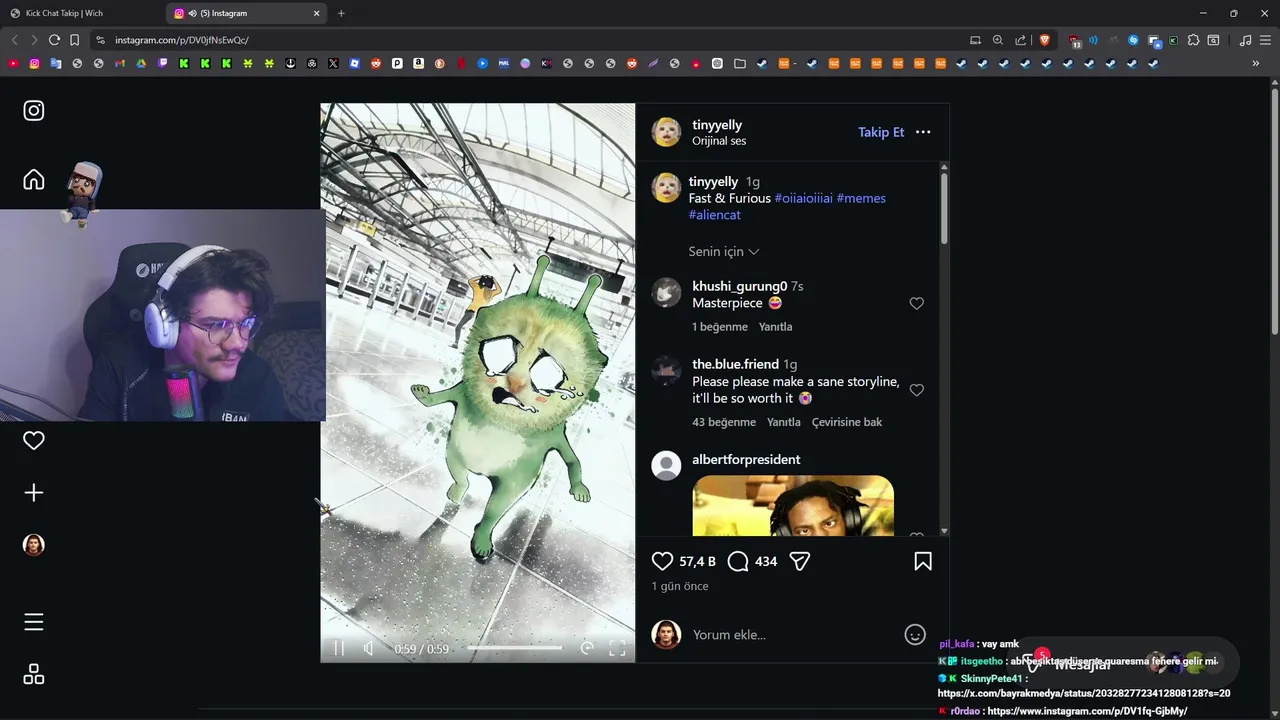1280x720 pixels.
Task: Open the Twitch bookmark in bookmarks bar
Action: pyautogui.click(x=163, y=64)
